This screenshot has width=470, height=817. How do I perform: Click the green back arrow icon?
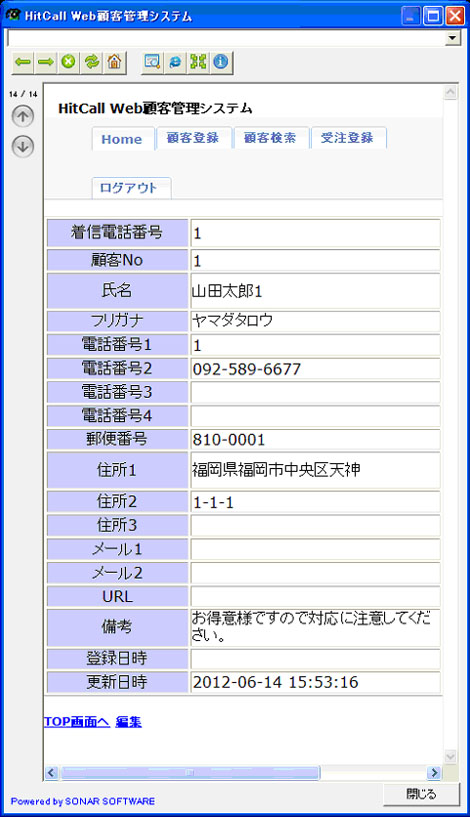22,63
